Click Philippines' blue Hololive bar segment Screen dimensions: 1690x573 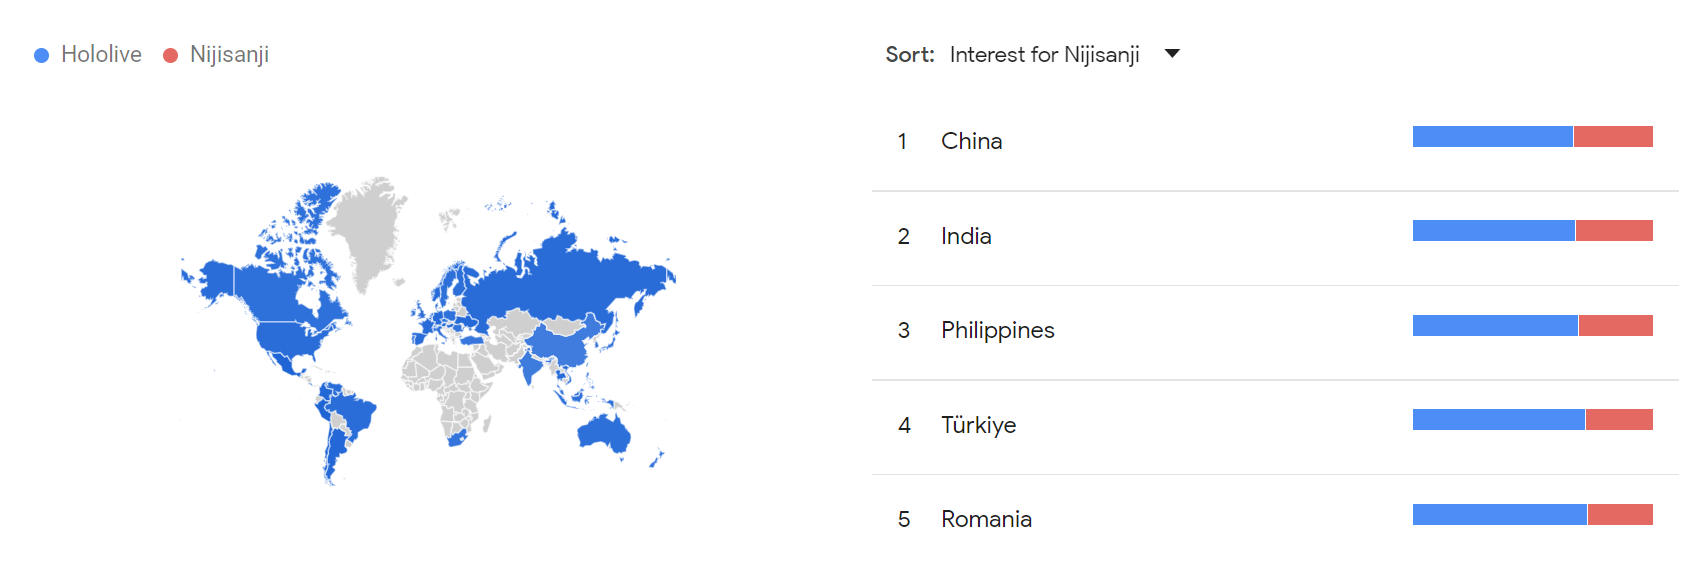(1495, 325)
